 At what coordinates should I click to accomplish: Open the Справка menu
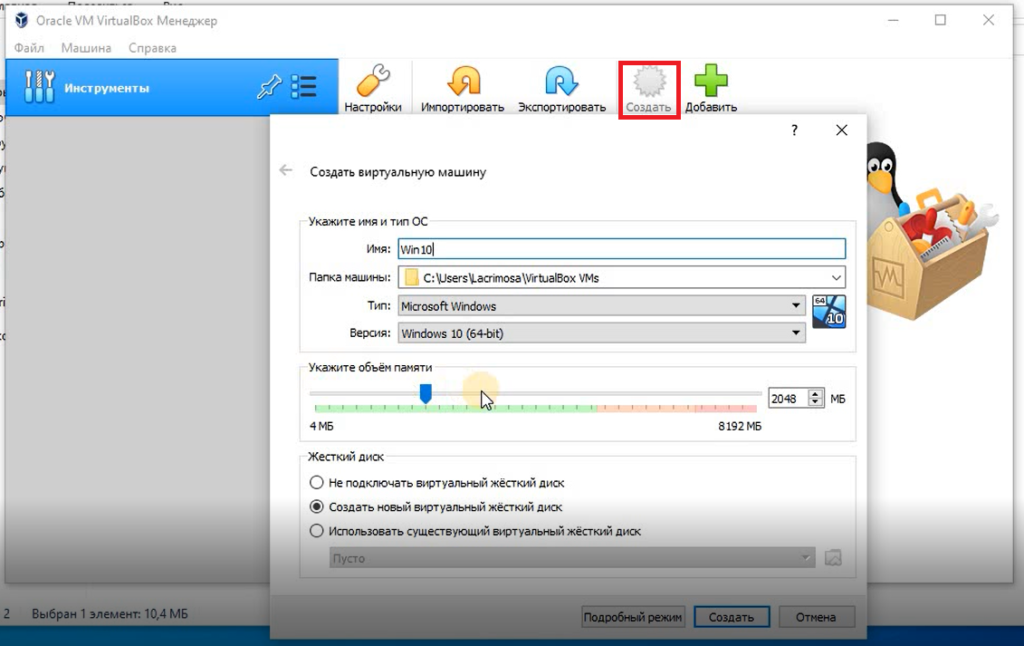[x=152, y=48]
